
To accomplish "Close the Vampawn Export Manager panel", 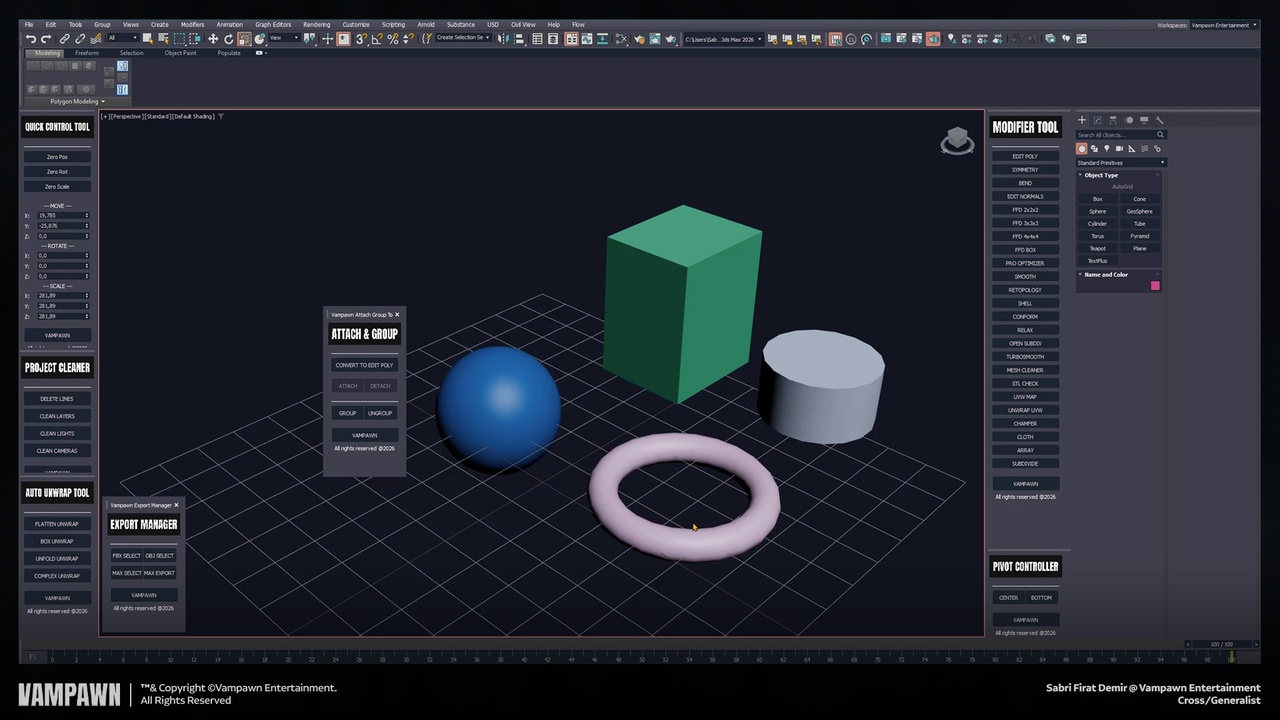I will 176,505.
